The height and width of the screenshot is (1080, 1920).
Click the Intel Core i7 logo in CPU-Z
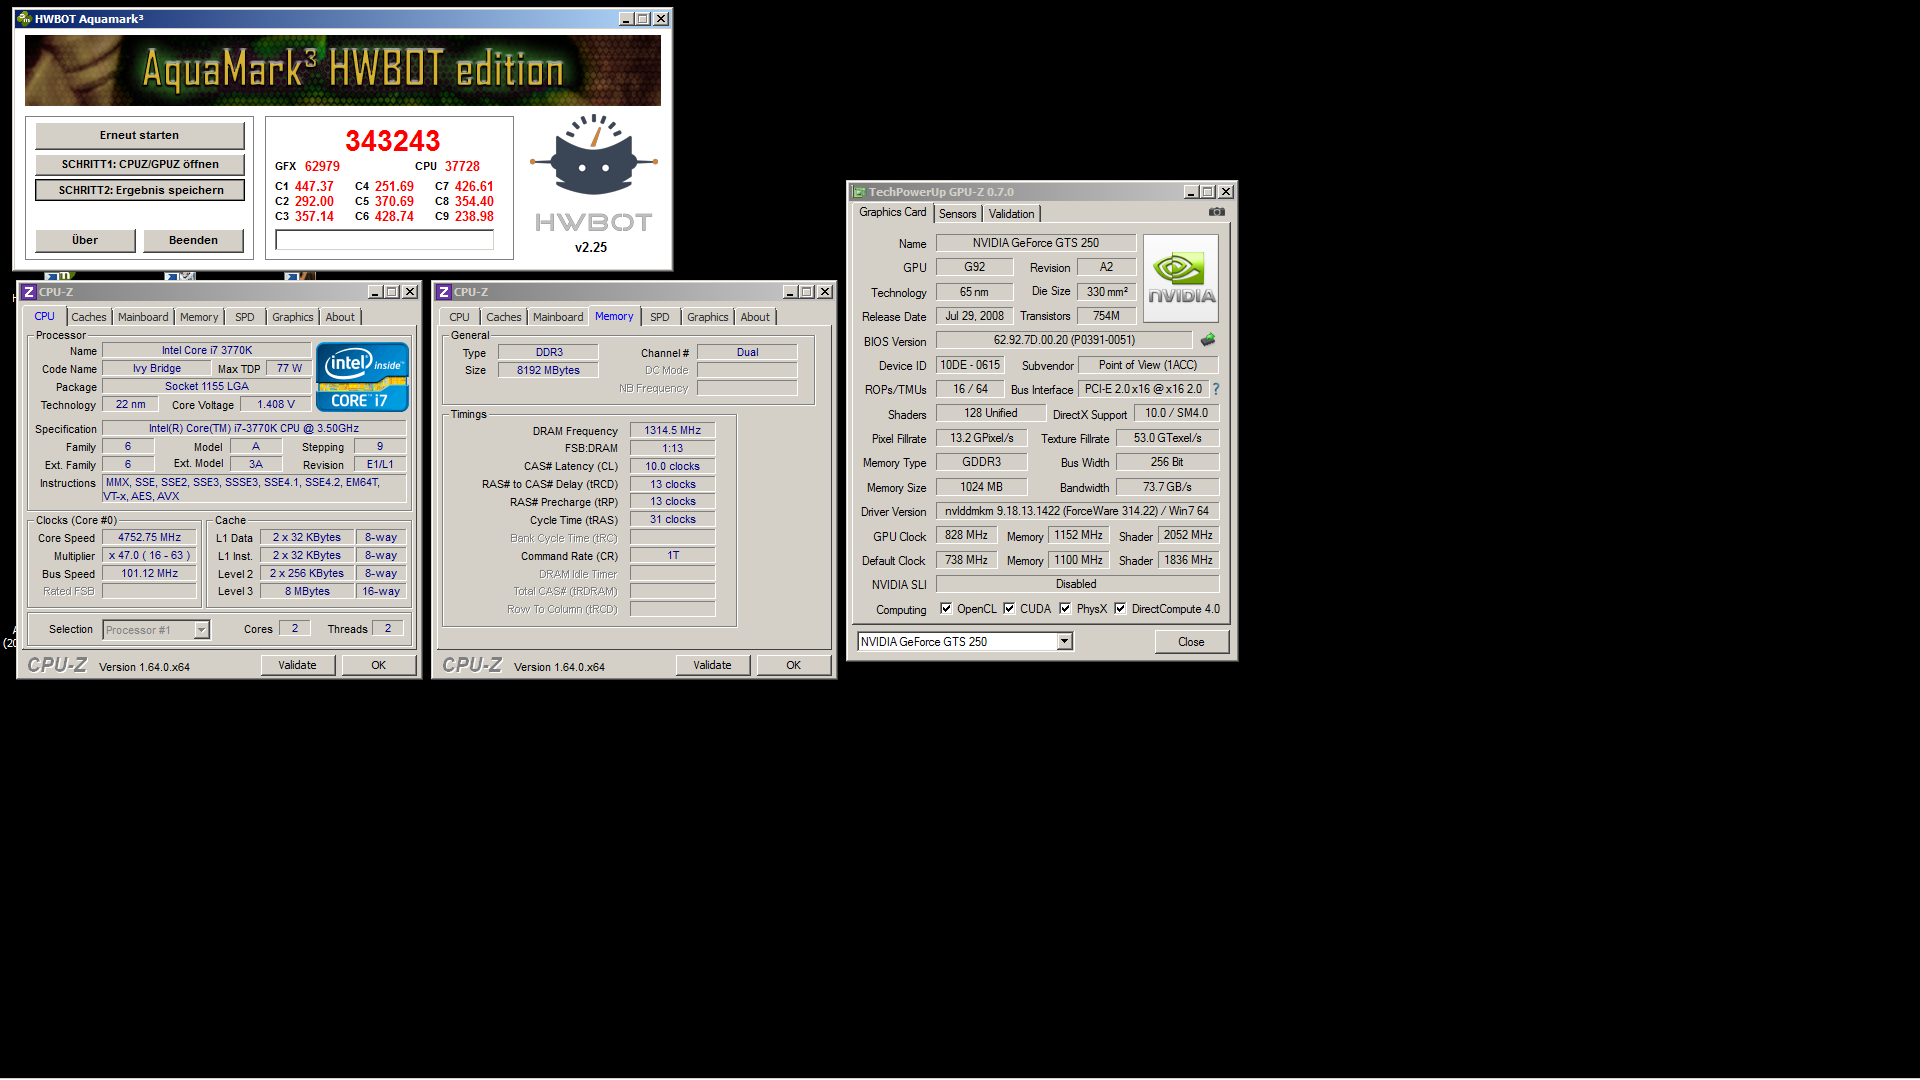(362, 377)
